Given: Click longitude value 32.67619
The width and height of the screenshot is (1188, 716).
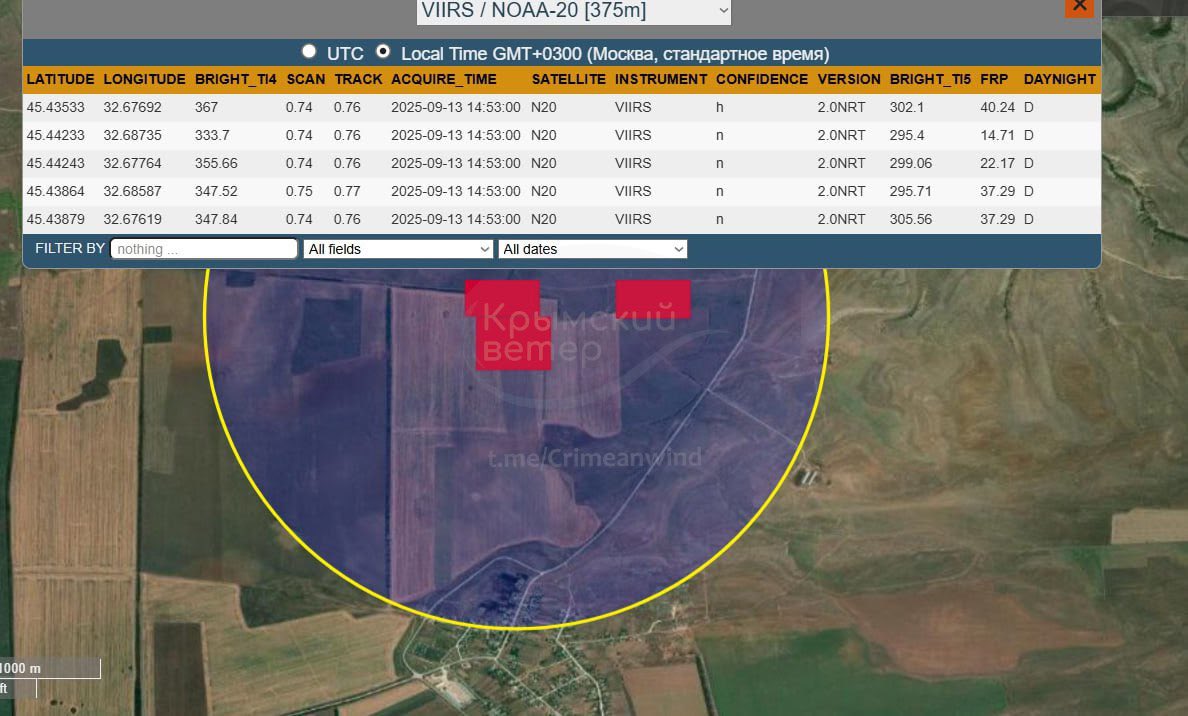Looking at the screenshot, I should point(133,219).
